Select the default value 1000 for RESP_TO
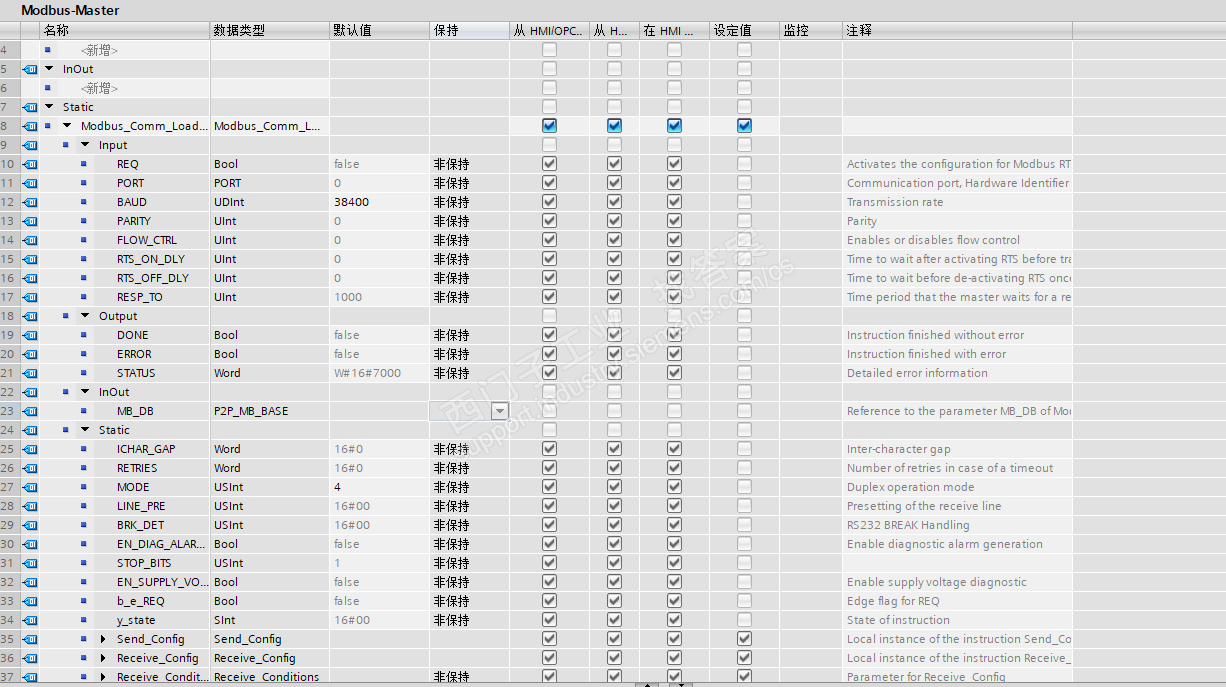This screenshot has height=687, width=1226. [379, 297]
